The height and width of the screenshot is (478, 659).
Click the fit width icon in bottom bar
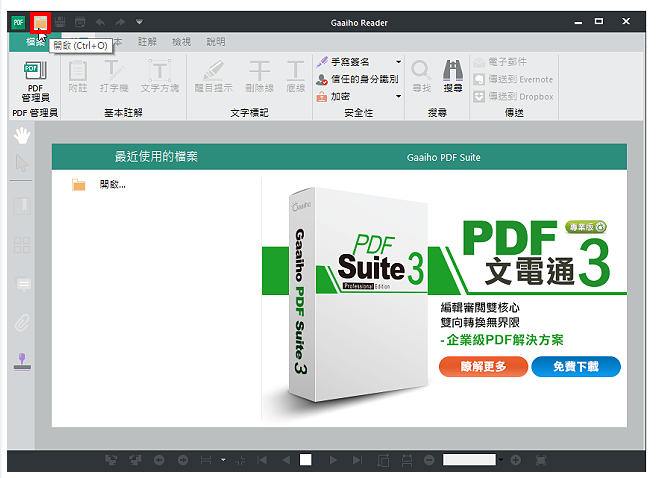(x=407, y=461)
